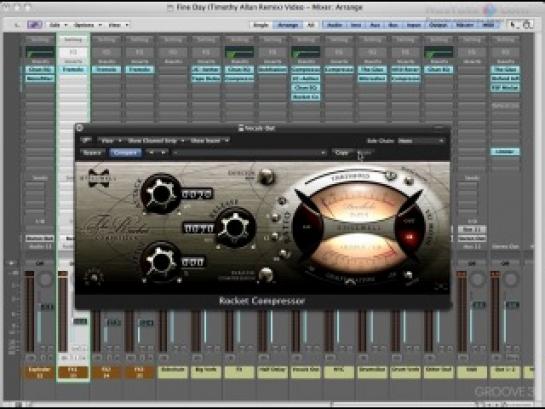Toggle the Master channel filter button

465,25
